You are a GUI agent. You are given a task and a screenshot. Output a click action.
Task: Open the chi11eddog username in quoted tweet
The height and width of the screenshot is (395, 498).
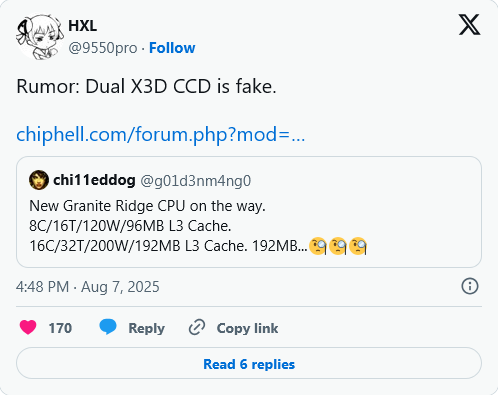[94, 180]
